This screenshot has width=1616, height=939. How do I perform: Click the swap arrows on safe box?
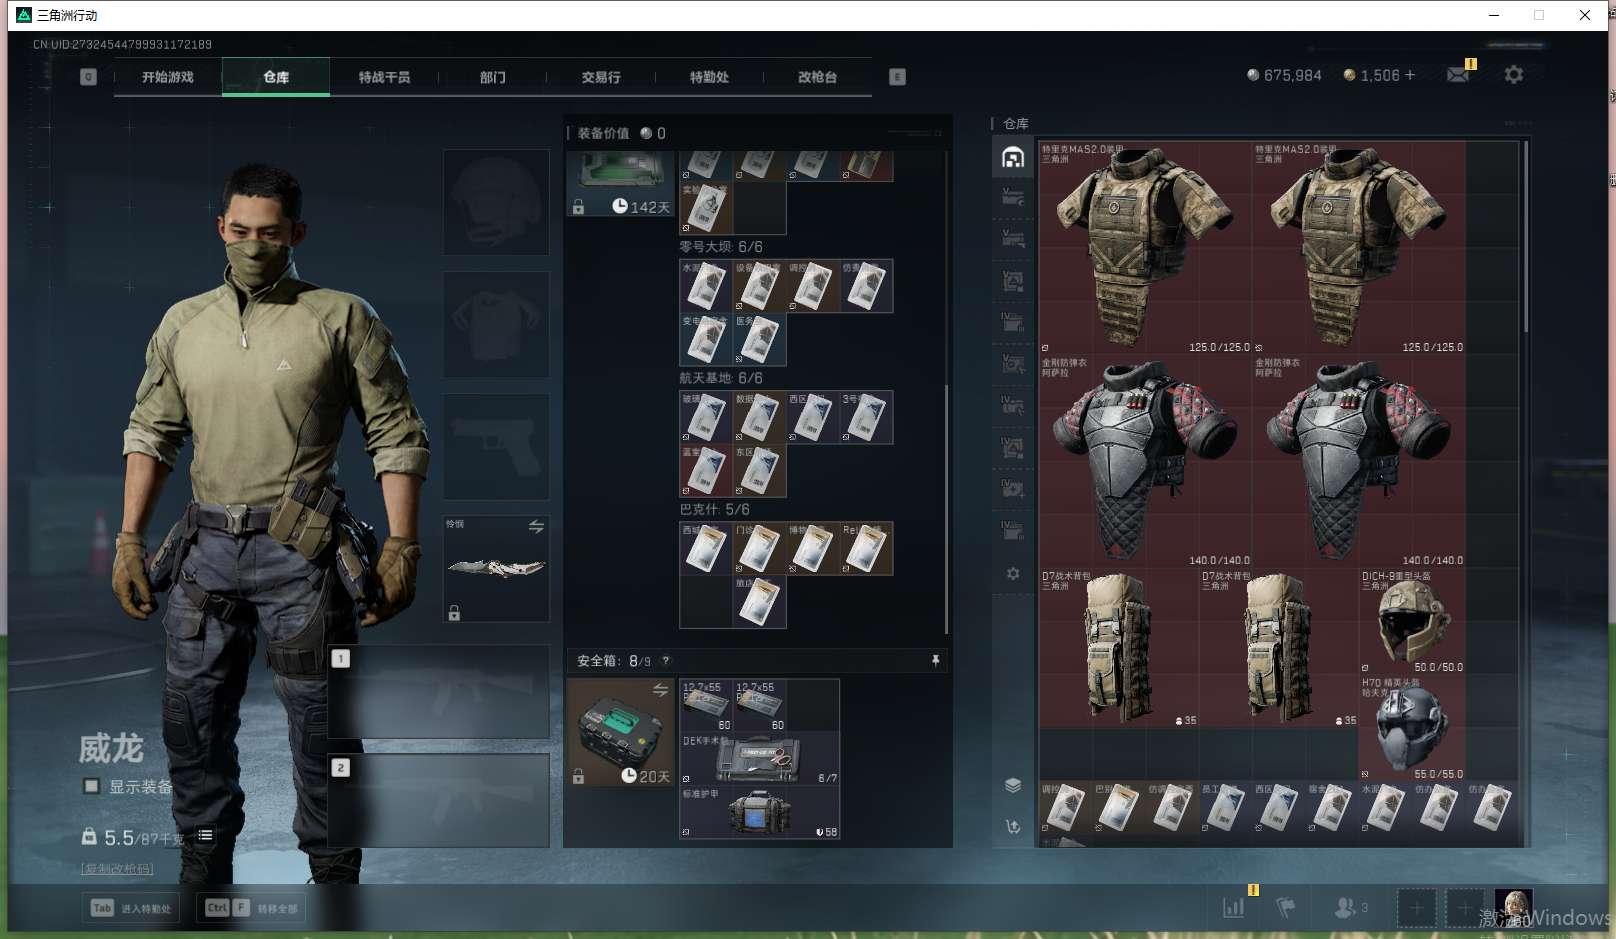(x=660, y=690)
